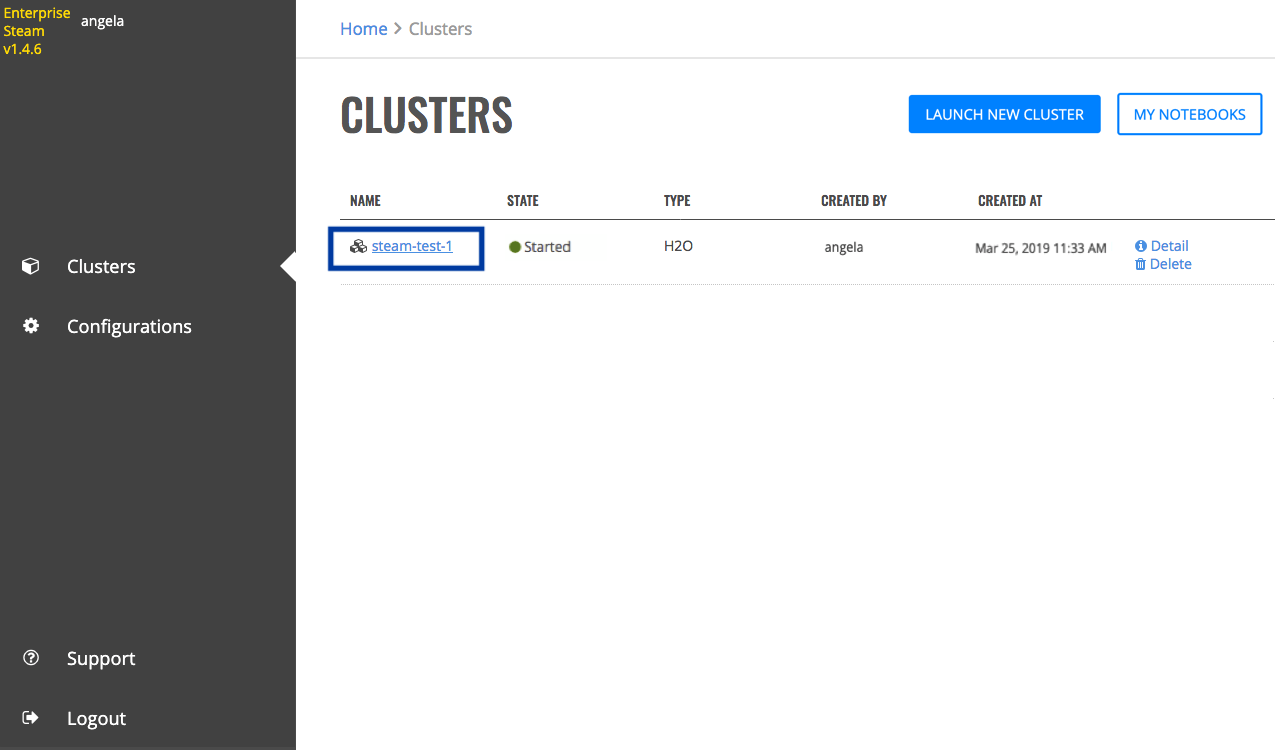The height and width of the screenshot is (750, 1275).
Task: Click the H2O type cell
Action: tap(678, 245)
